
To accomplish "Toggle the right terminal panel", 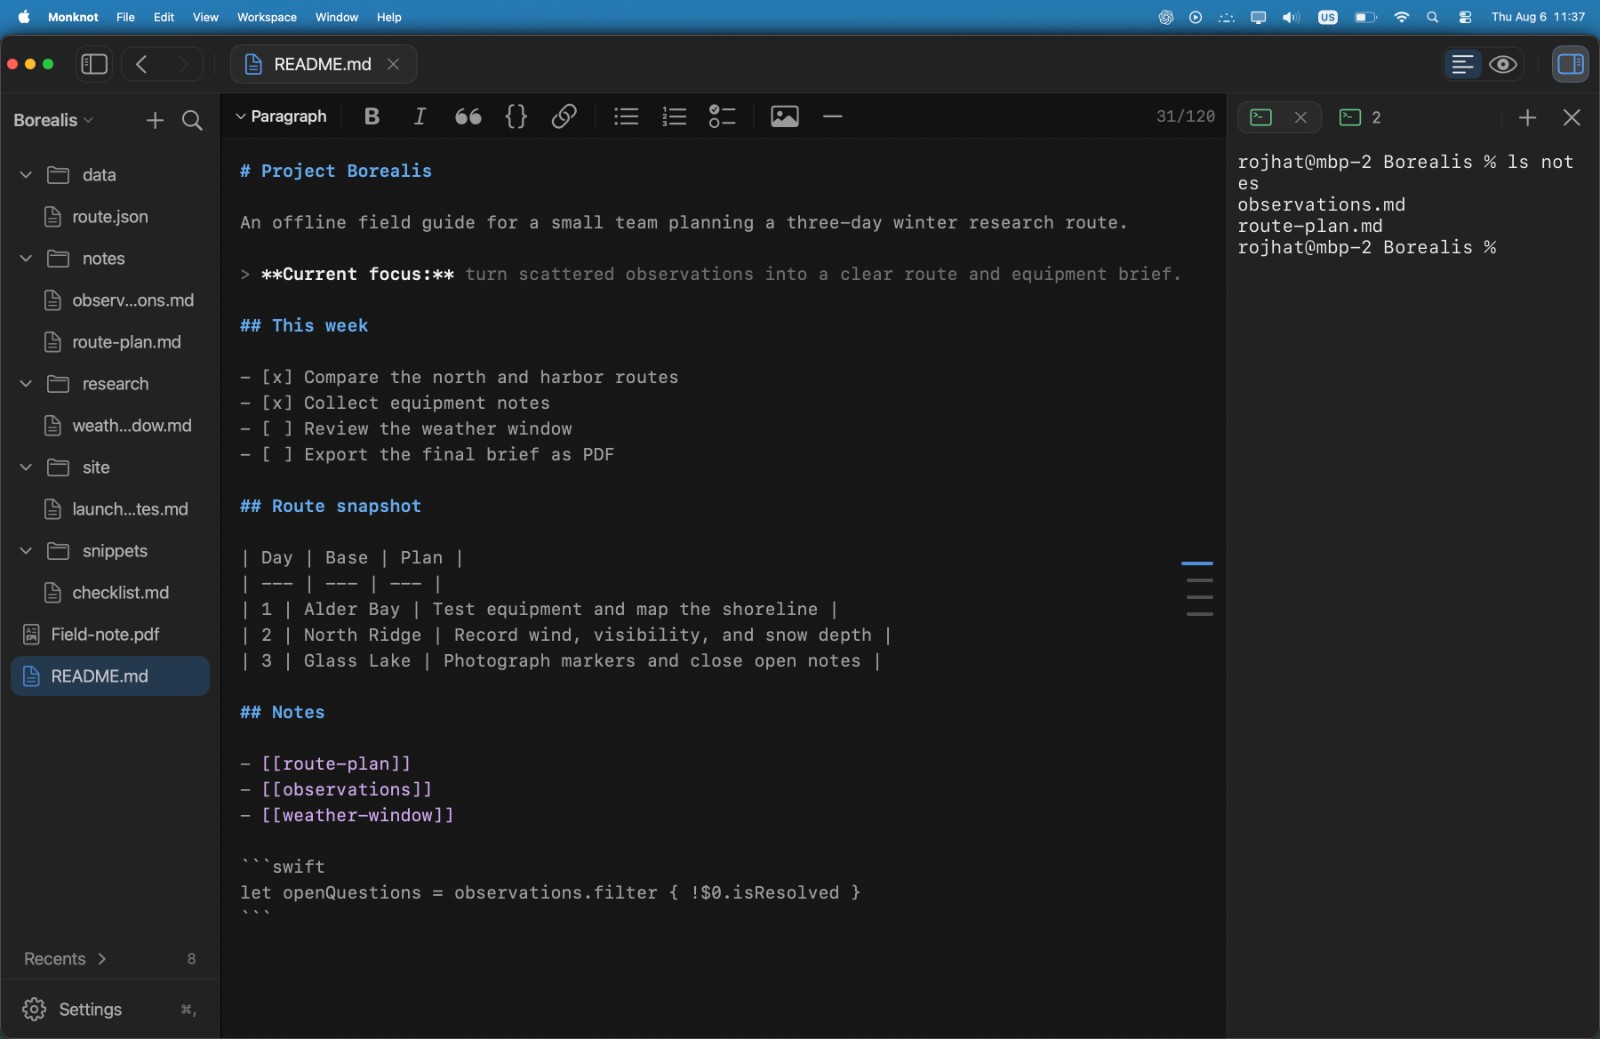I will [x=1570, y=64].
